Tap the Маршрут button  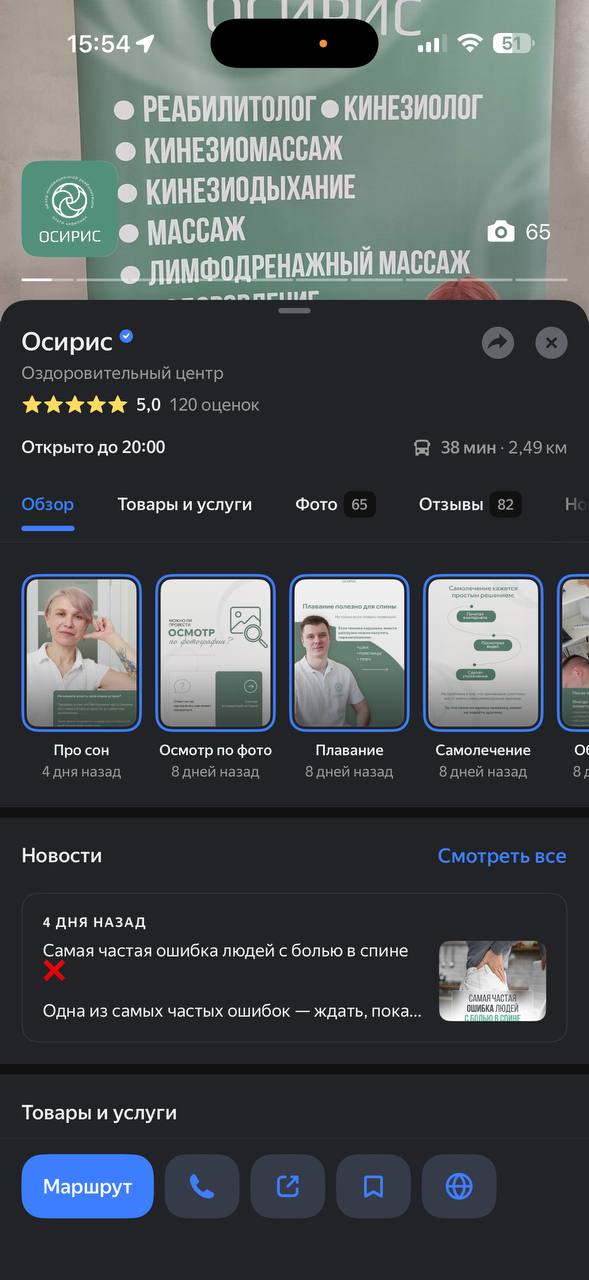point(88,1186)
